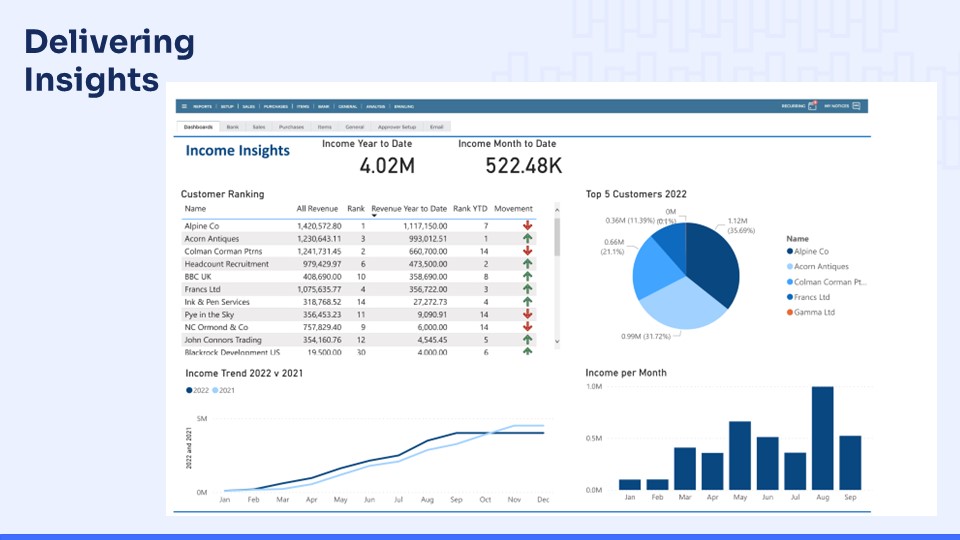Click BBC UK year-to-date value 358,690.00
The image size is (960, 540).
click(x=425, y=277)
